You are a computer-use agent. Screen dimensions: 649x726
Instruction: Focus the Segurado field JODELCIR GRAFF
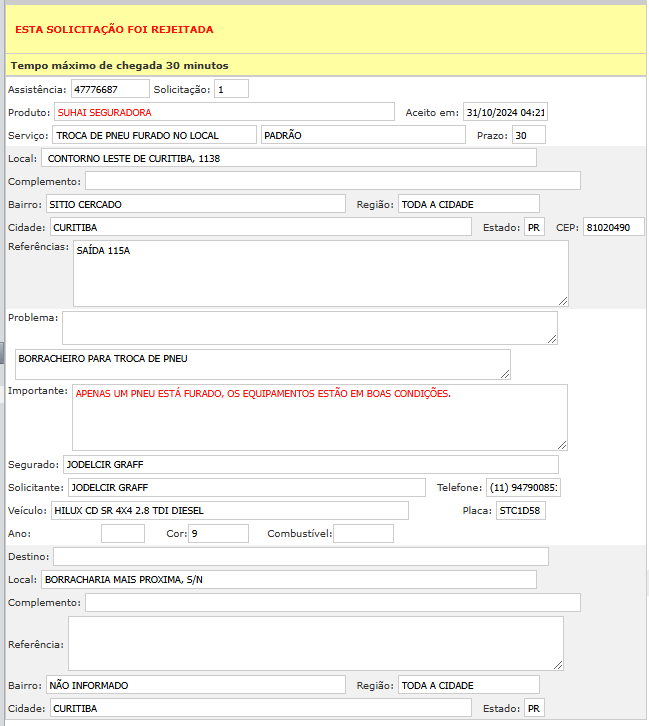310,464
